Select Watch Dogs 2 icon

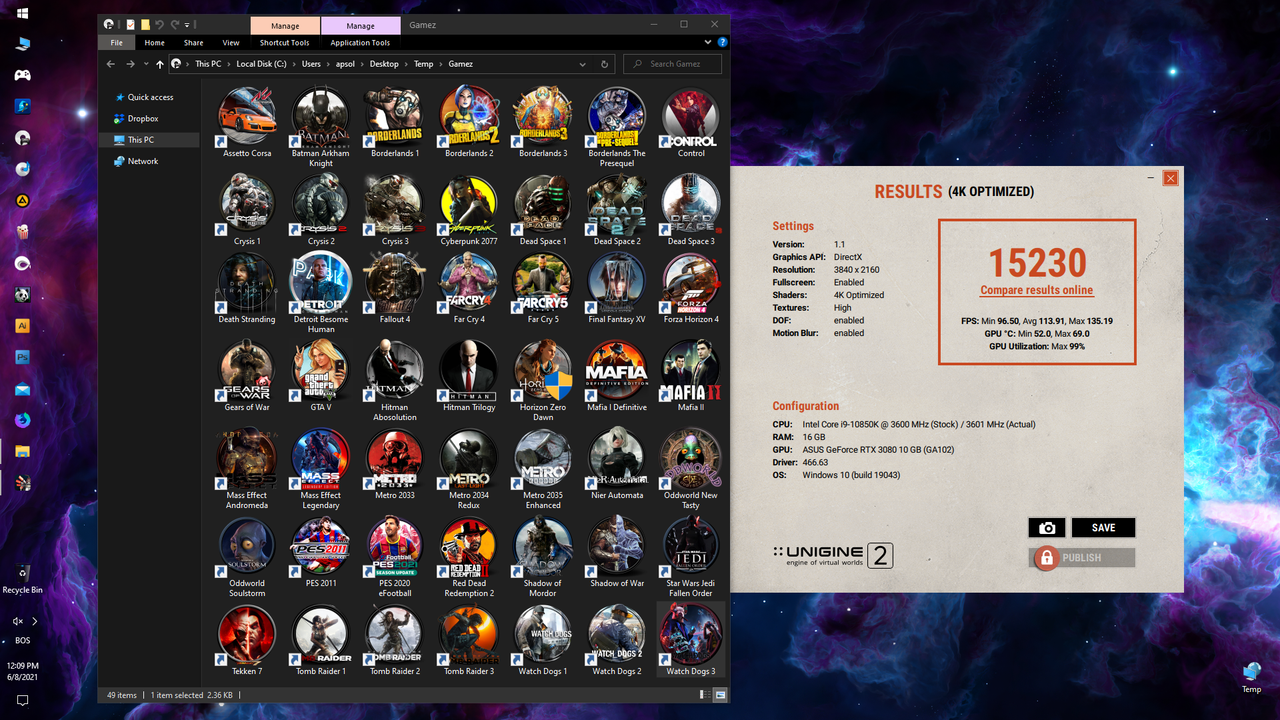tap(617, 640)
